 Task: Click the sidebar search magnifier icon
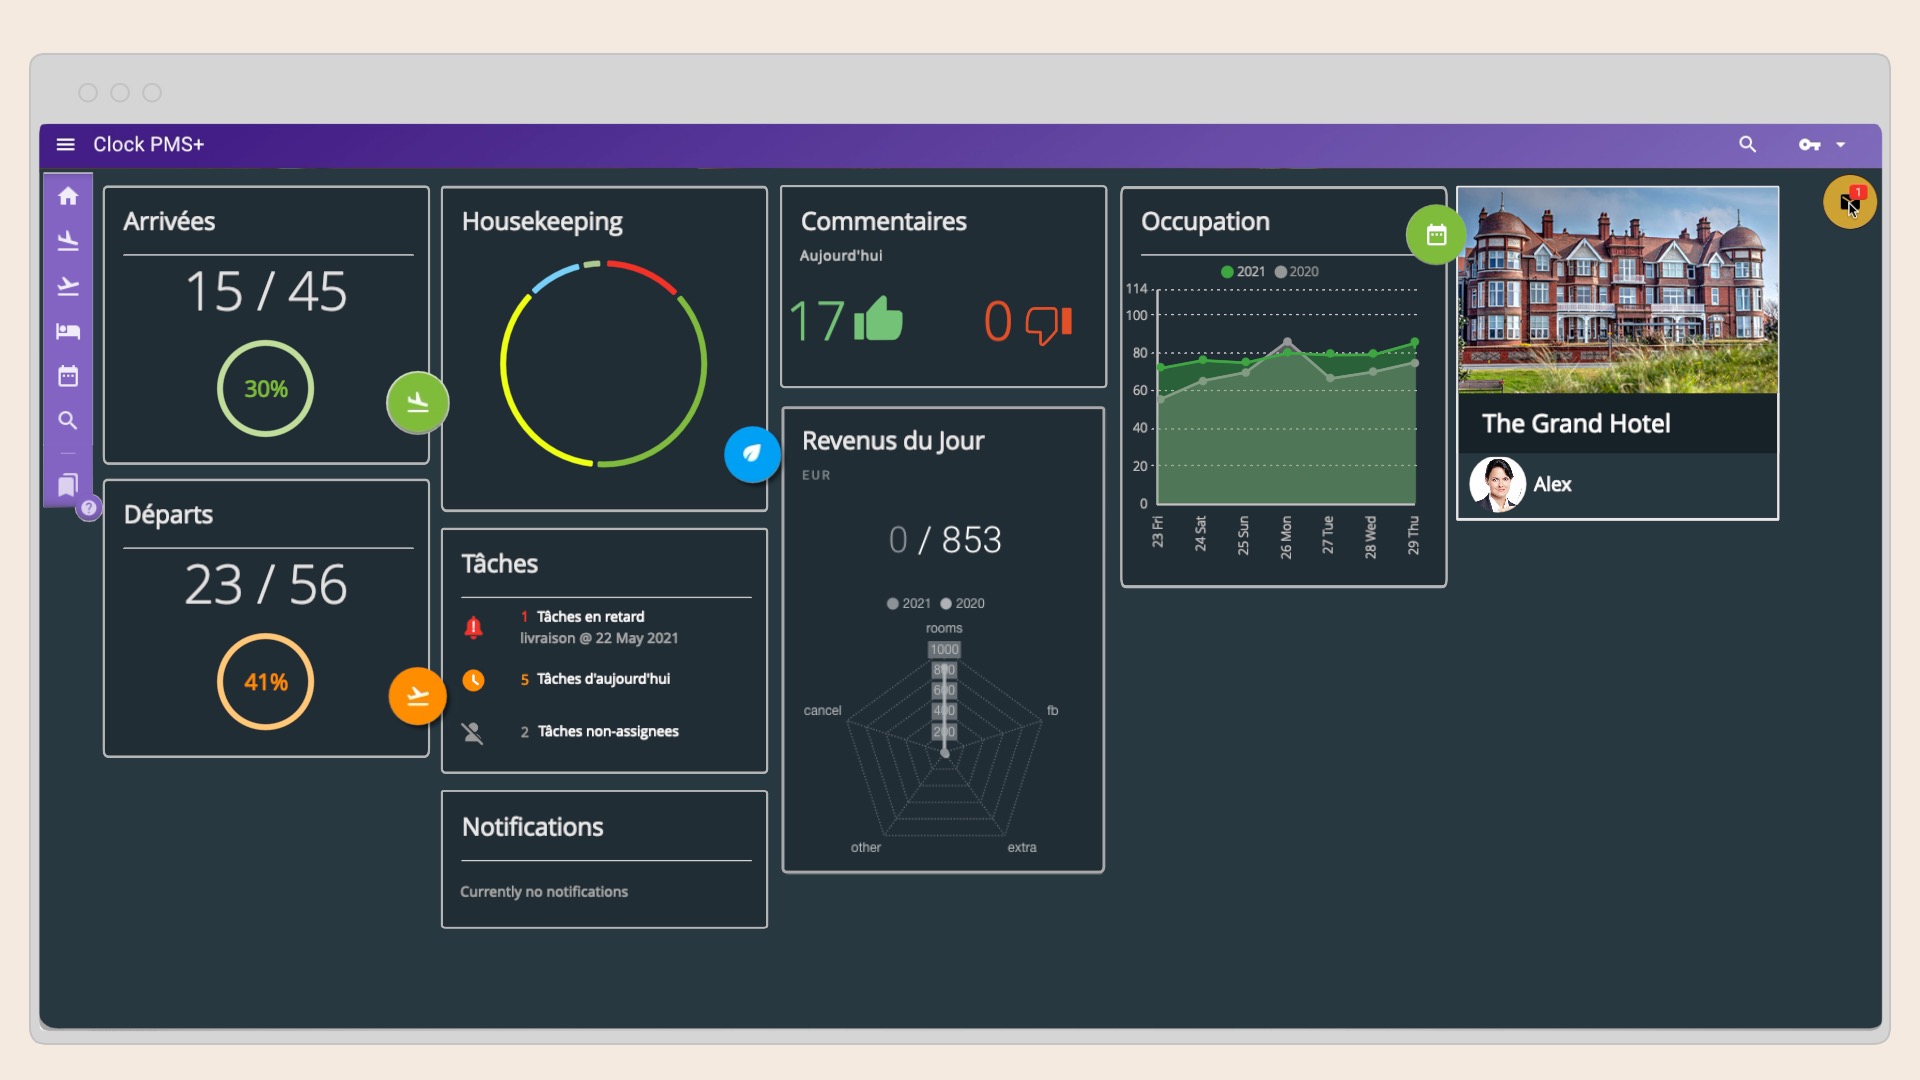point(68,421)
